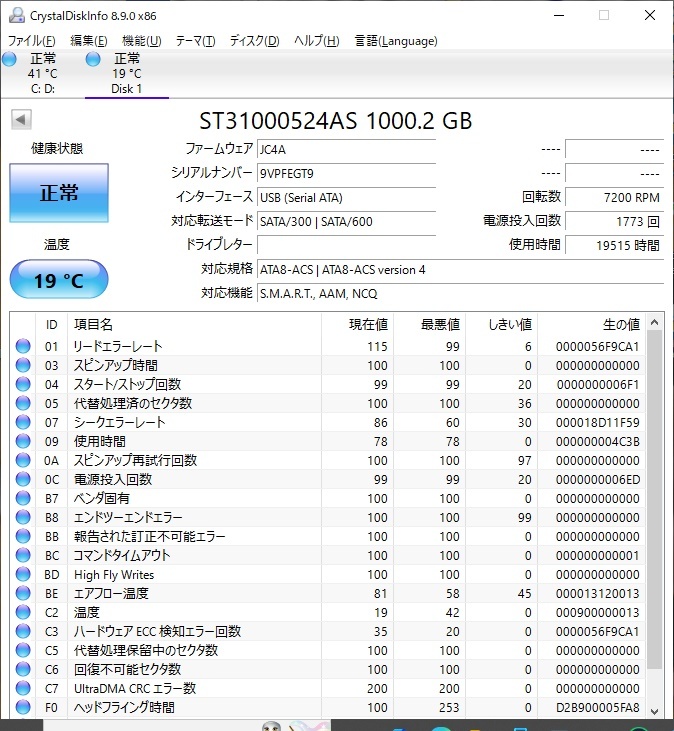The height and width of the screenshot is (731, 674).
Task: Click the power-on hours 19515 時間
Action: tap(614, 245)
